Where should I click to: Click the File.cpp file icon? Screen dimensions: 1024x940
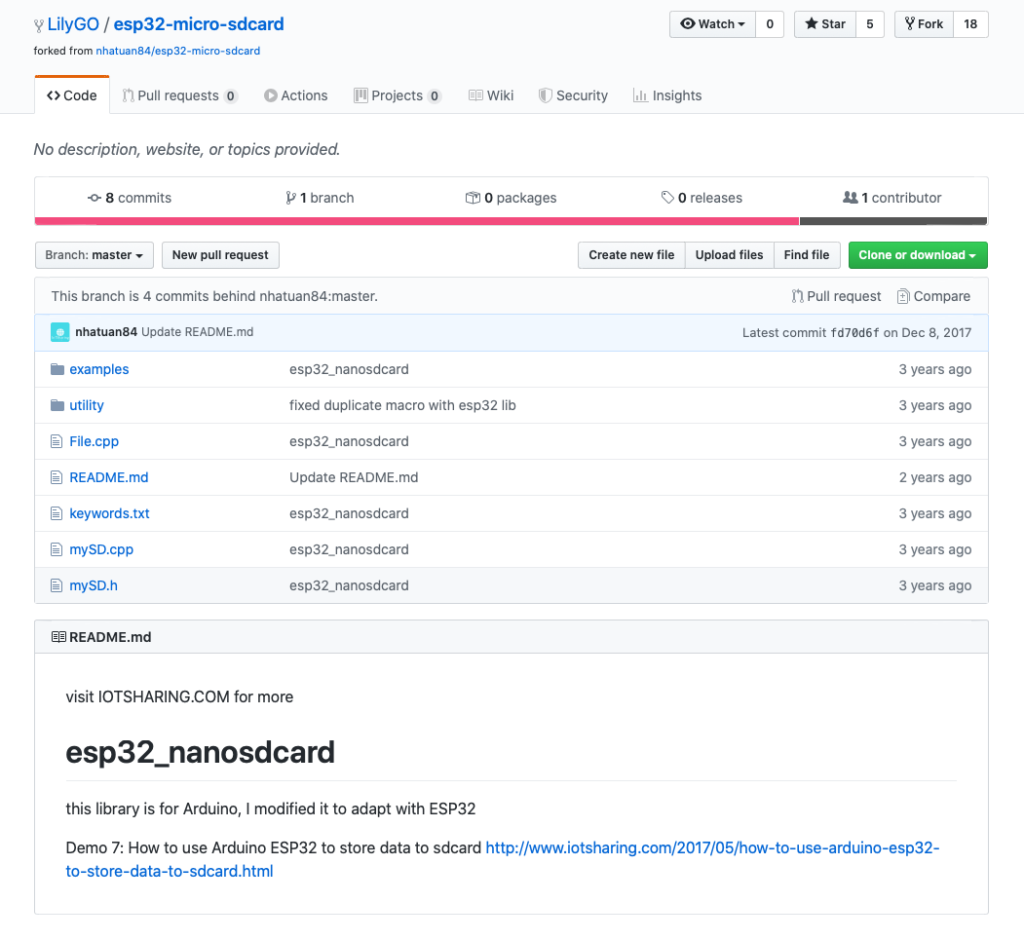click(57, 442)
